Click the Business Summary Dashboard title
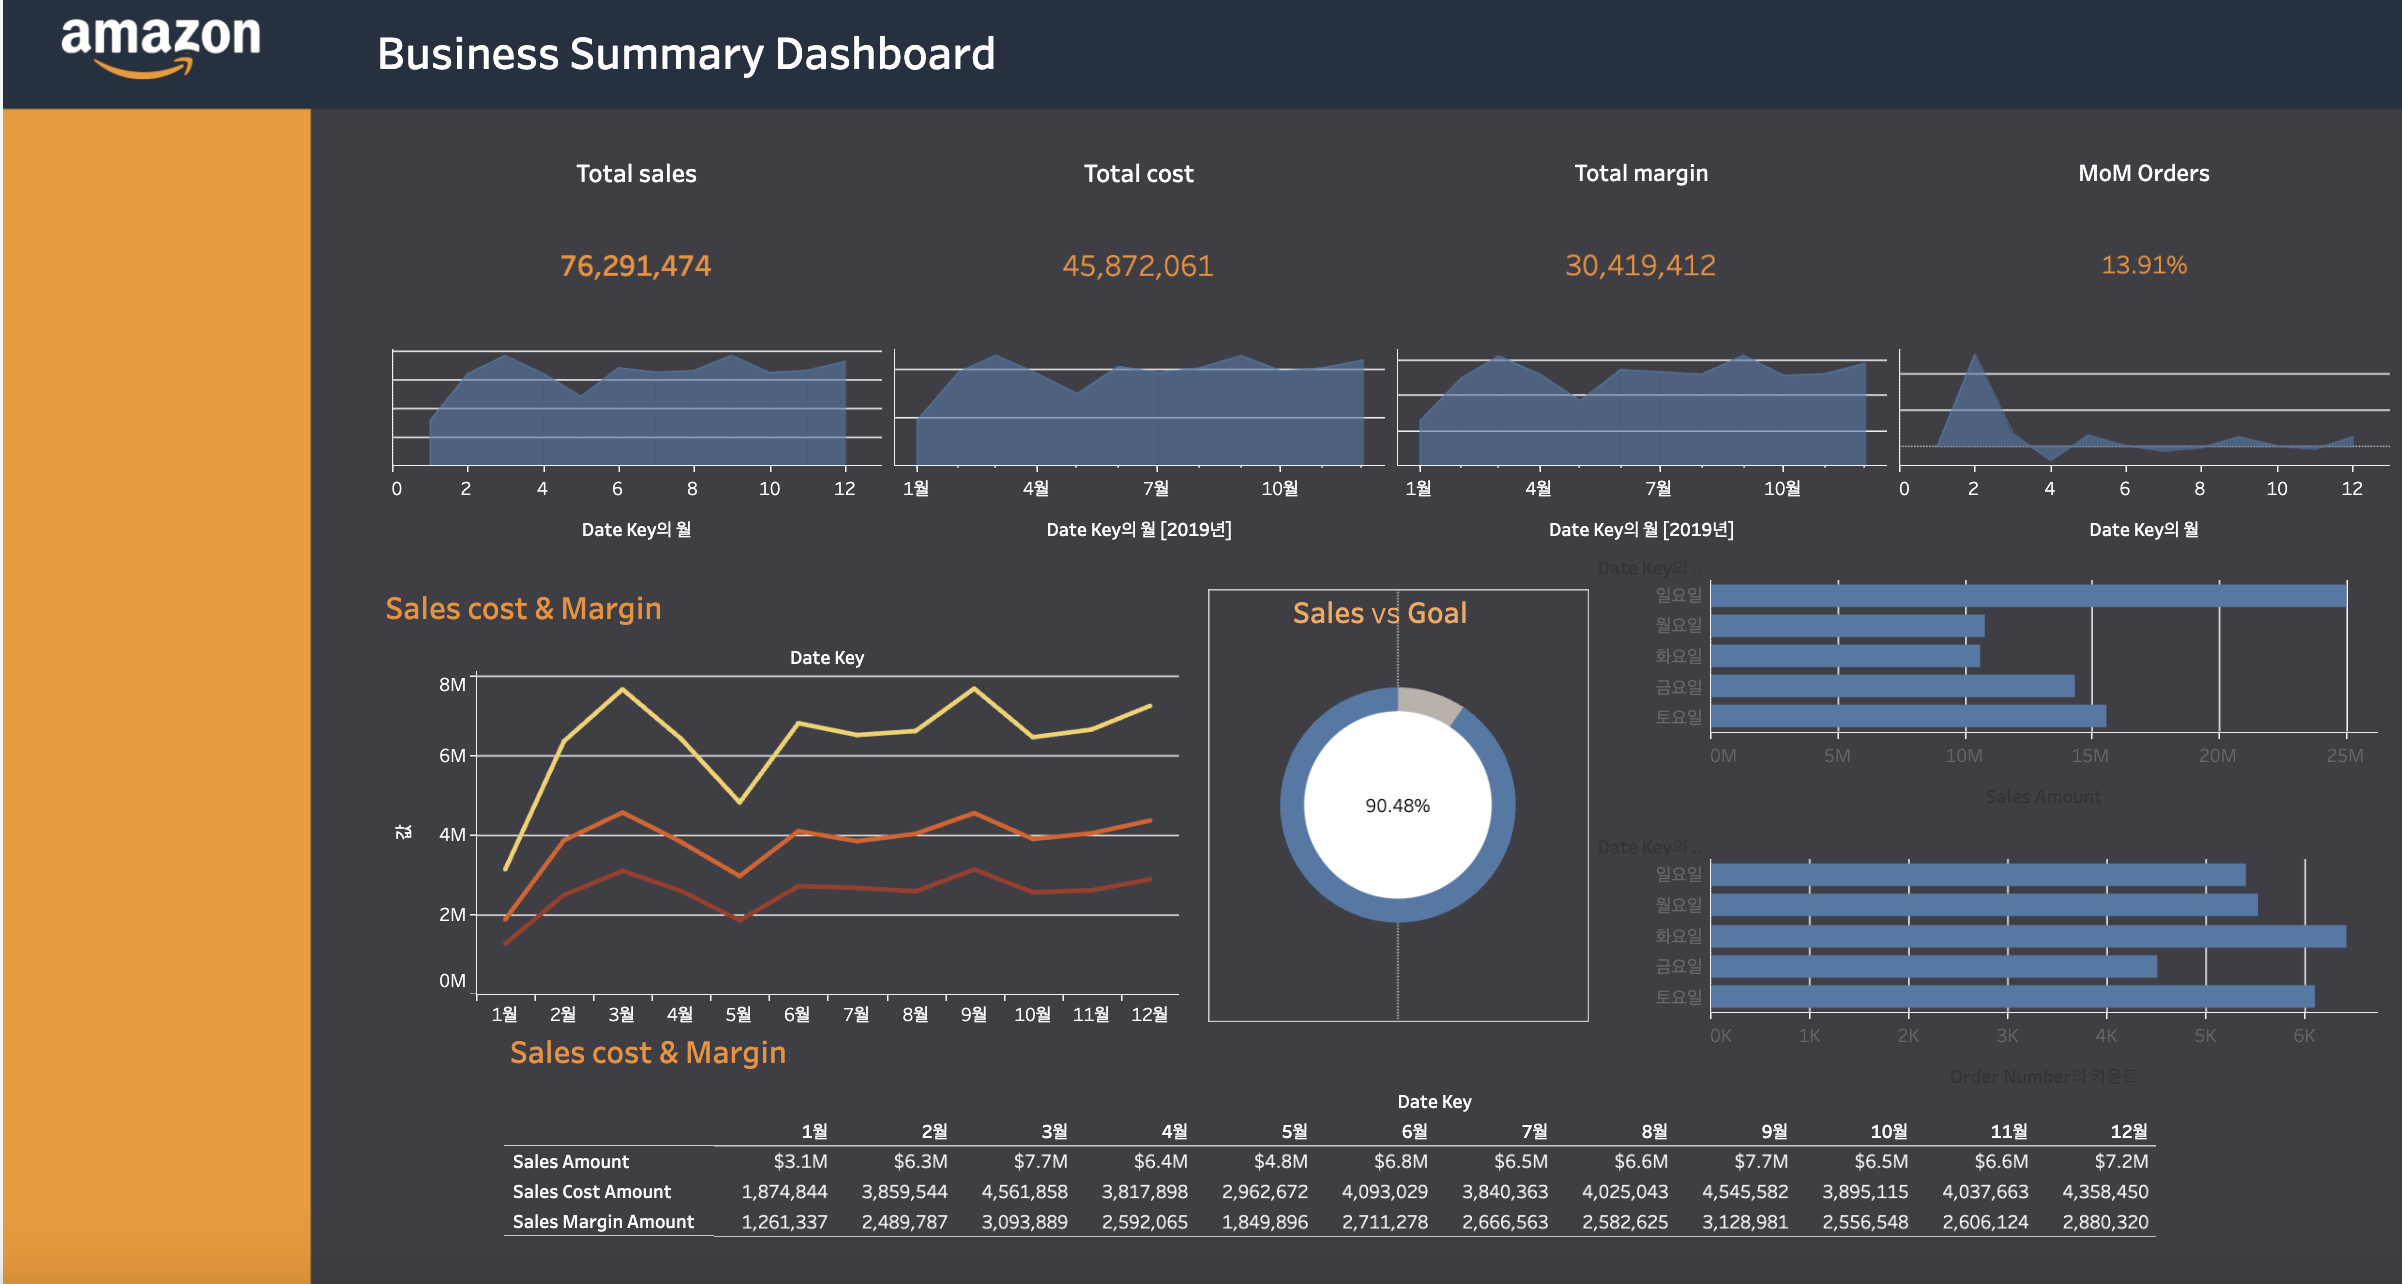The height and width of the screenshot is (1284, 2402). [685, 54]
